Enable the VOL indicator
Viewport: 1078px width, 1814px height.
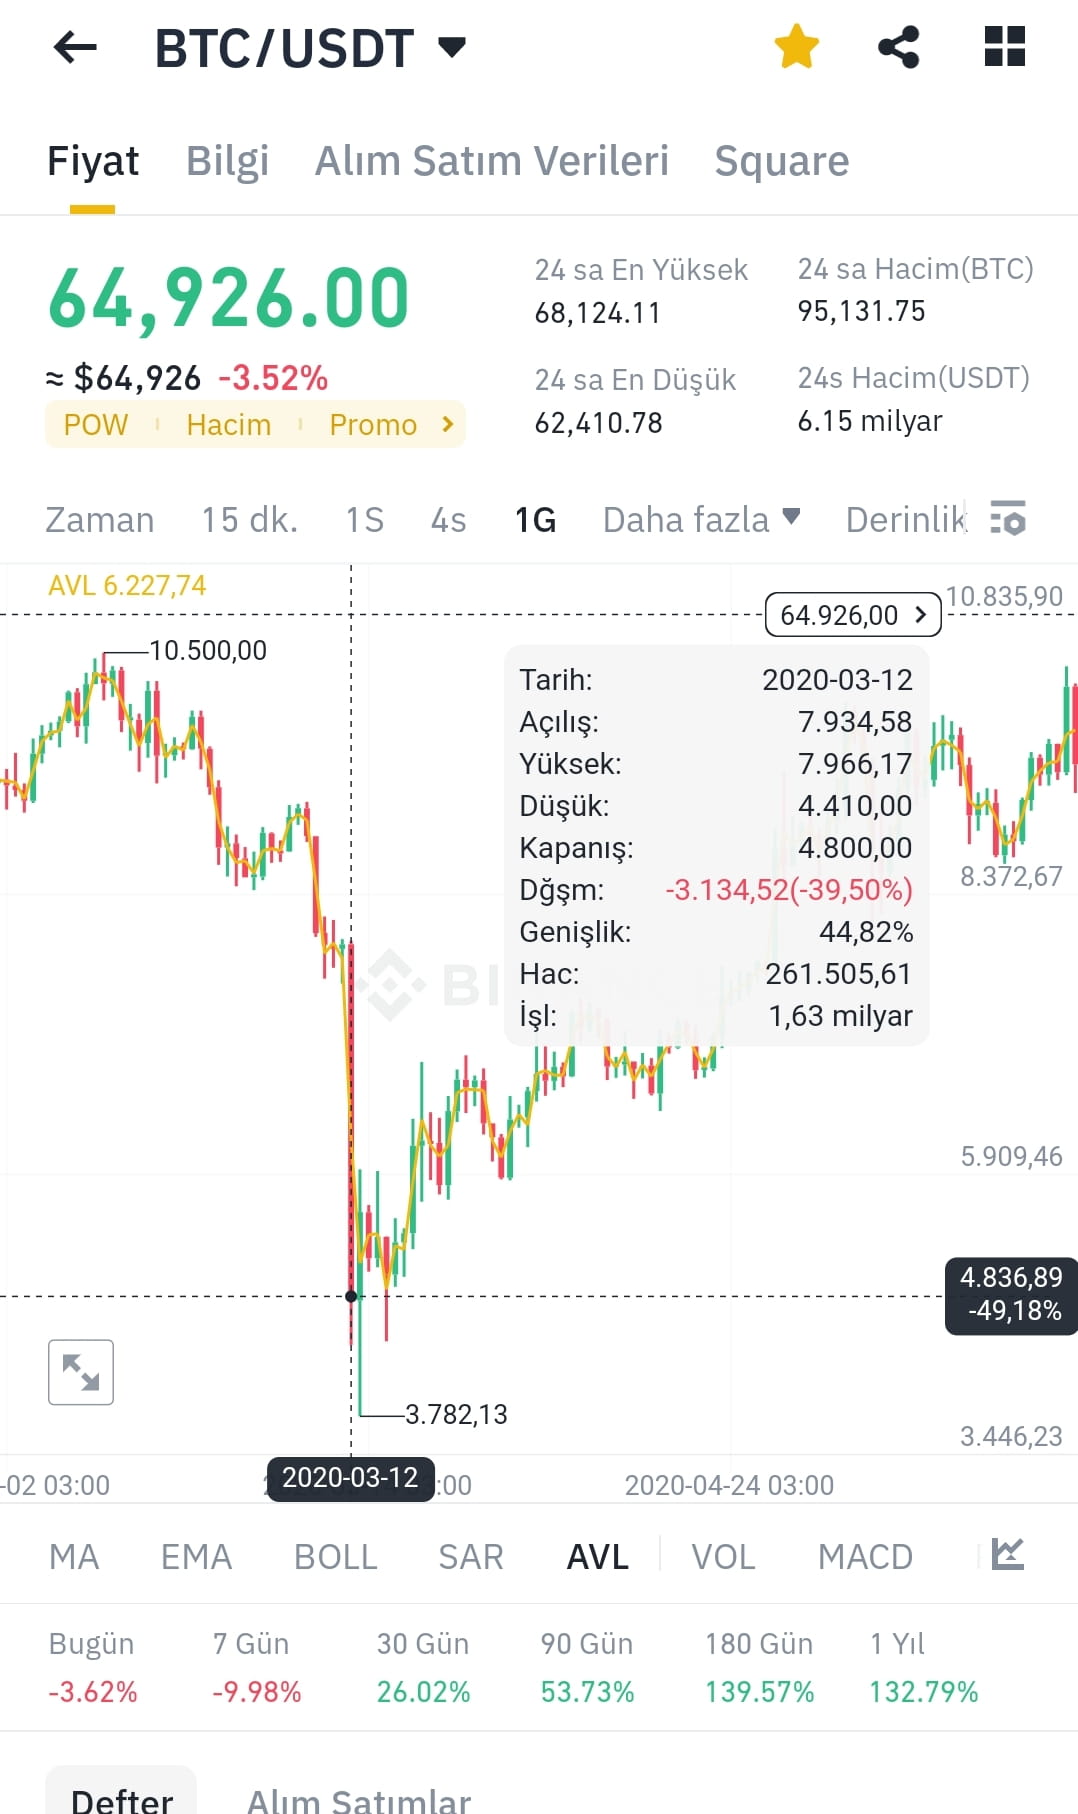coord(722,1556)
